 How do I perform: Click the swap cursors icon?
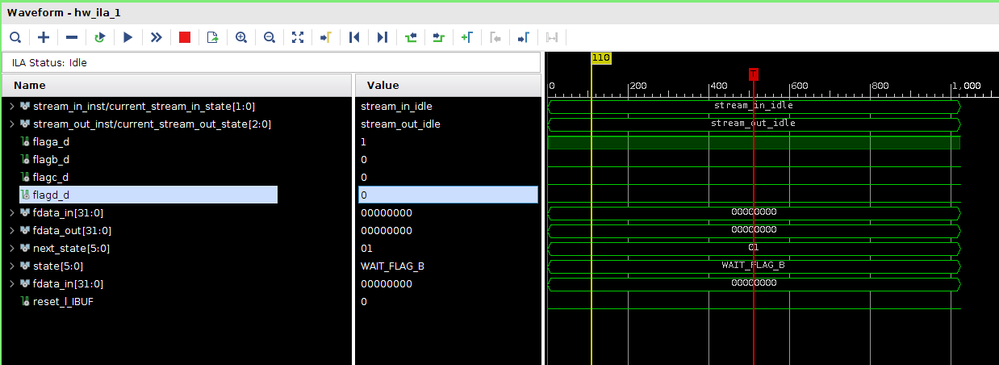552,38
